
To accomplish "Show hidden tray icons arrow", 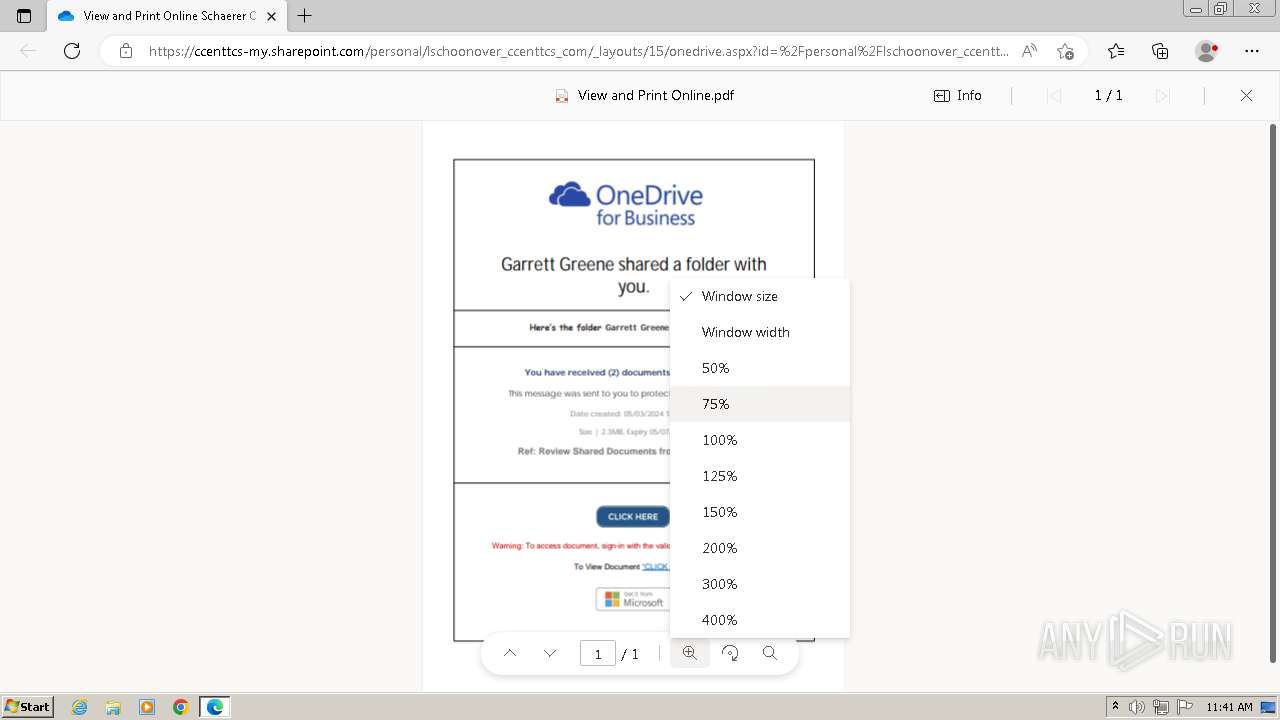I will coord(1115,707).
